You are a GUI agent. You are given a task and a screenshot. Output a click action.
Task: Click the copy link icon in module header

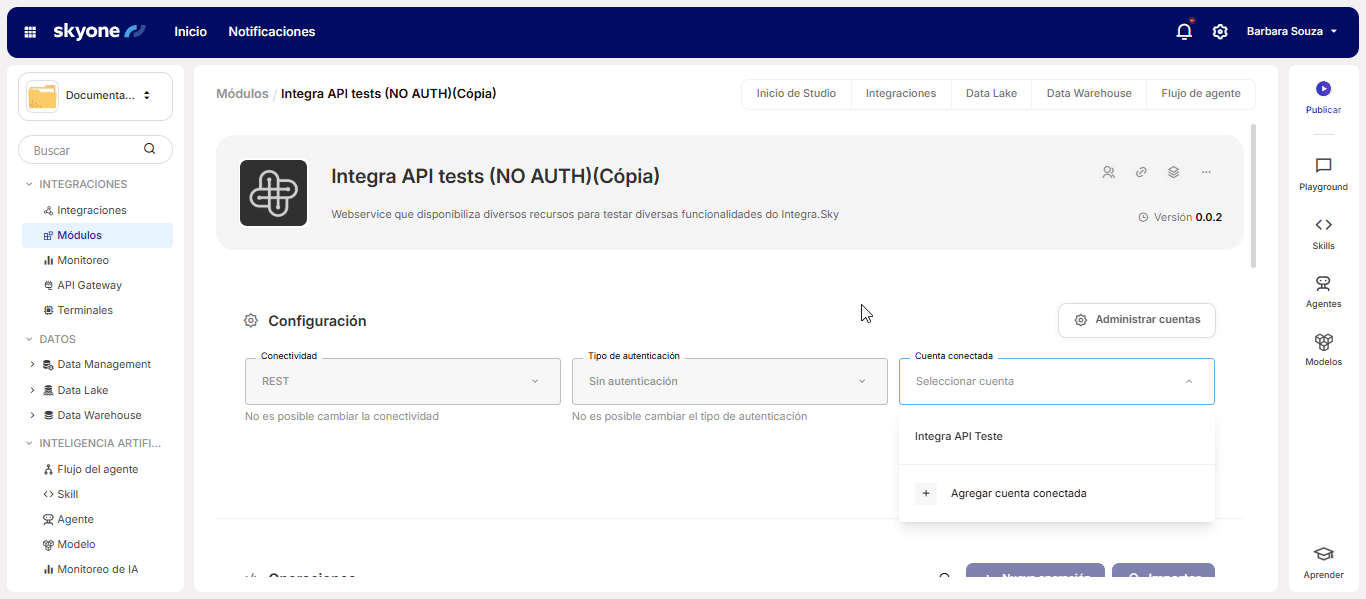(x=1141, y=172)
